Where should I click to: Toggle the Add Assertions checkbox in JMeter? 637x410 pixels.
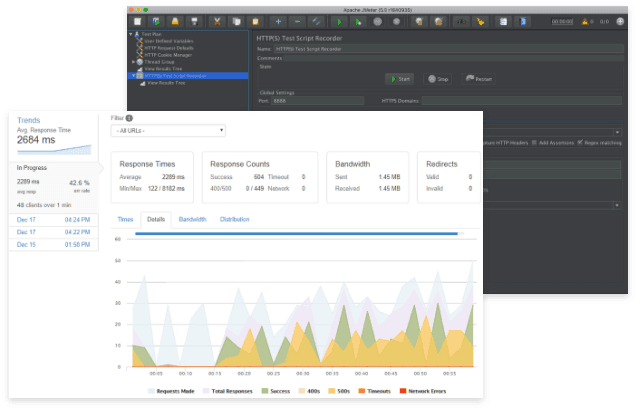(x=534, y=143)
